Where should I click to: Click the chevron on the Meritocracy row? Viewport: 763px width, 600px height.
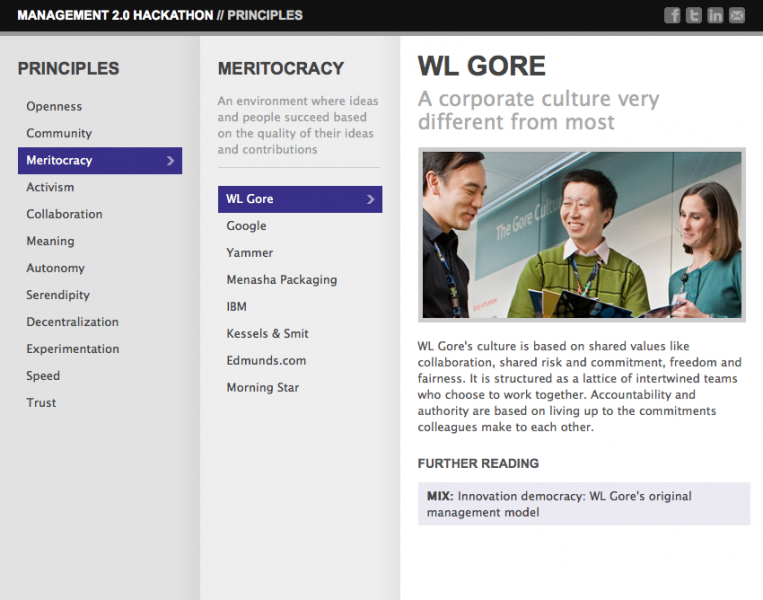pos(170,161)
